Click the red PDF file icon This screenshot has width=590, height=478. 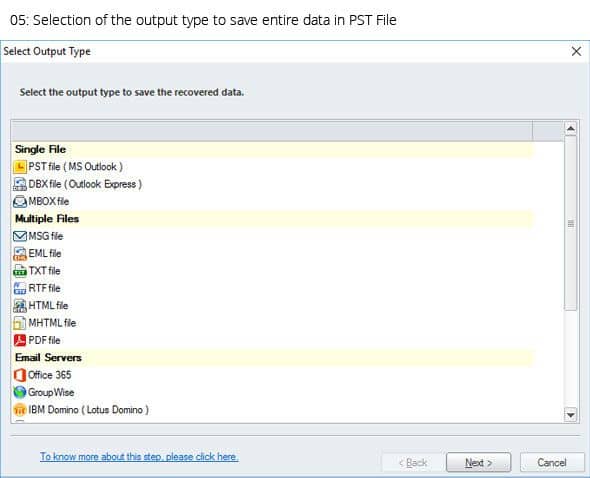tap(20, 340)
